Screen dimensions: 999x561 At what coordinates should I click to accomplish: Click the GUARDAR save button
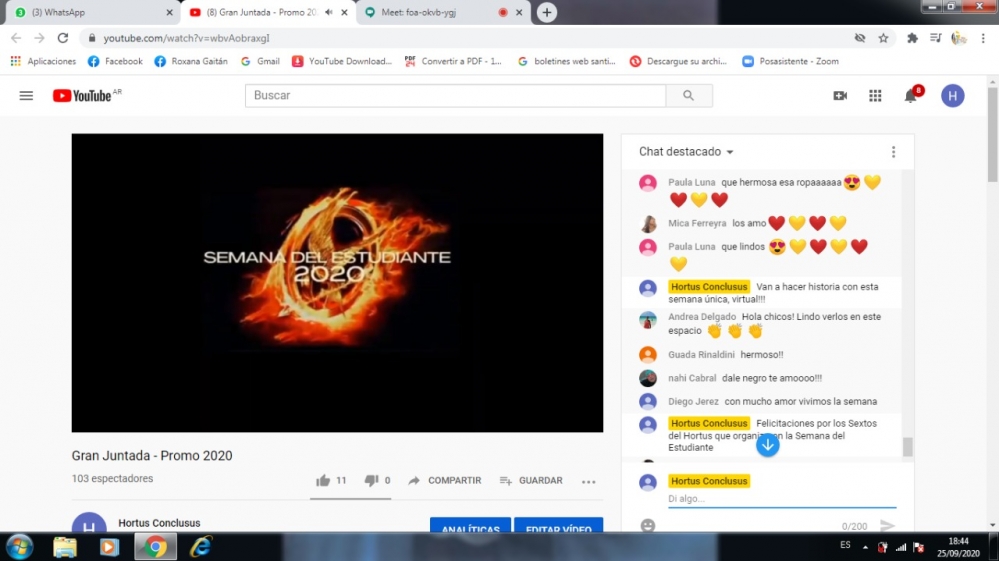[x=531, y=481]
